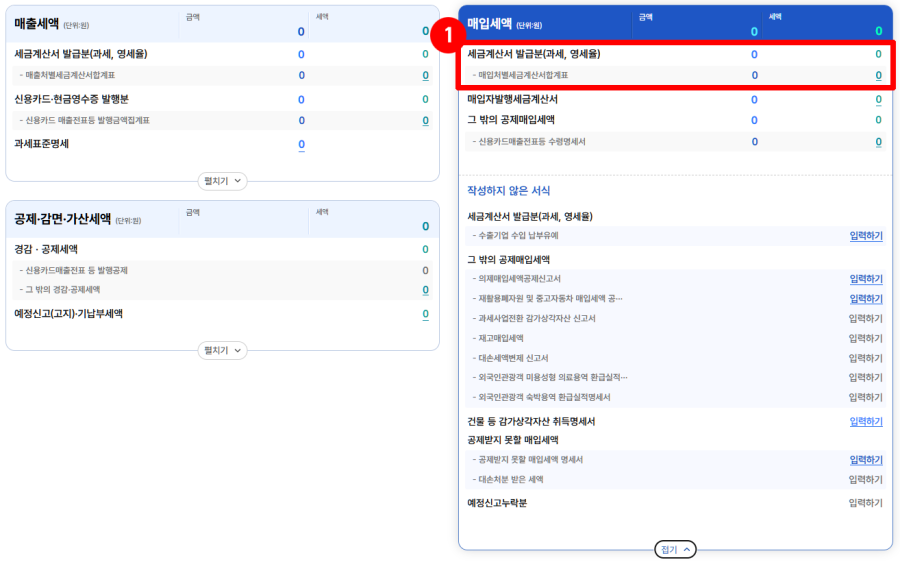Expand the 공제·감면·가산세액 panel using 펼치기
The height and width of the screenshot is (562, 900).
222,350
